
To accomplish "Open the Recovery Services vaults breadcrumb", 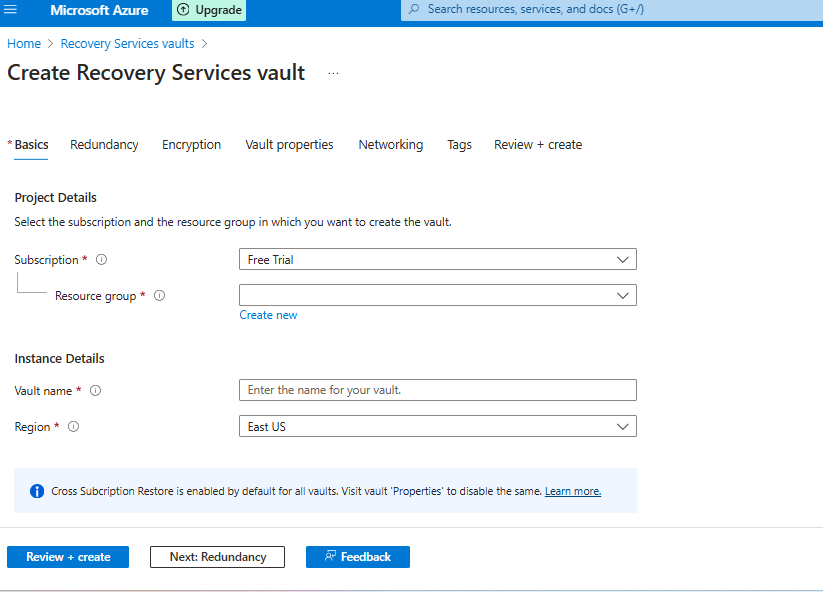I will (x=127, y=44).
